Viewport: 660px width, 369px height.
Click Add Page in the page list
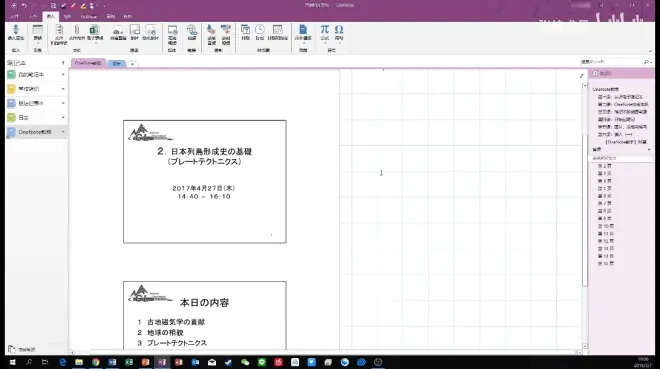(x=603, y=73)
